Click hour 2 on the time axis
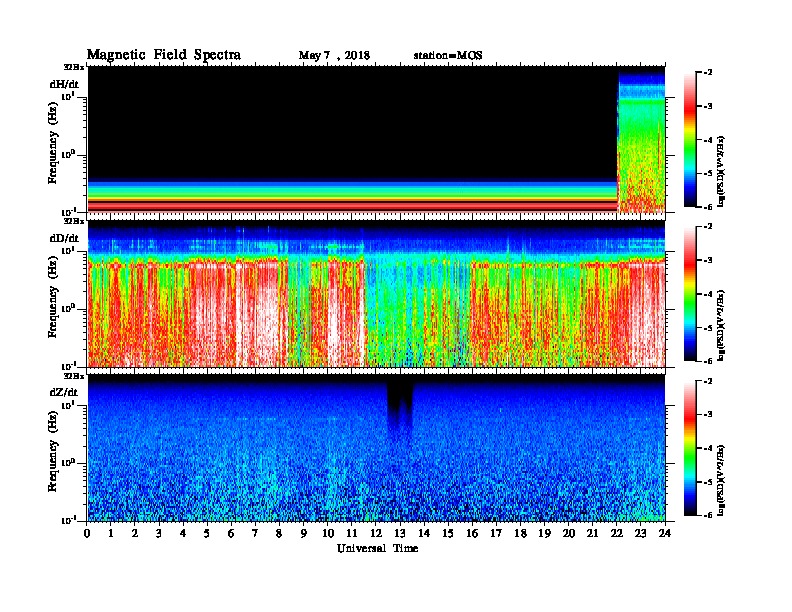792x612 pixels. [135, 533]
